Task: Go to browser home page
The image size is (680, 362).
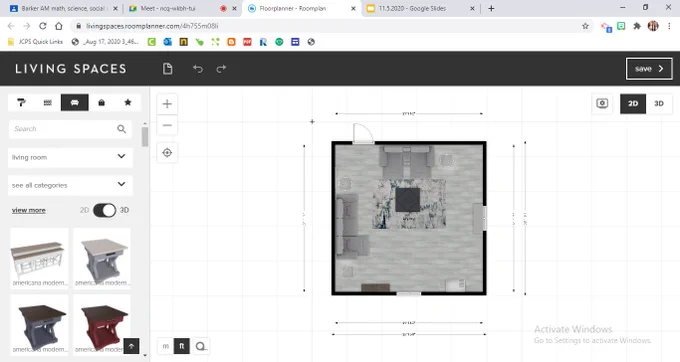Action: click(x=59, y=26)
